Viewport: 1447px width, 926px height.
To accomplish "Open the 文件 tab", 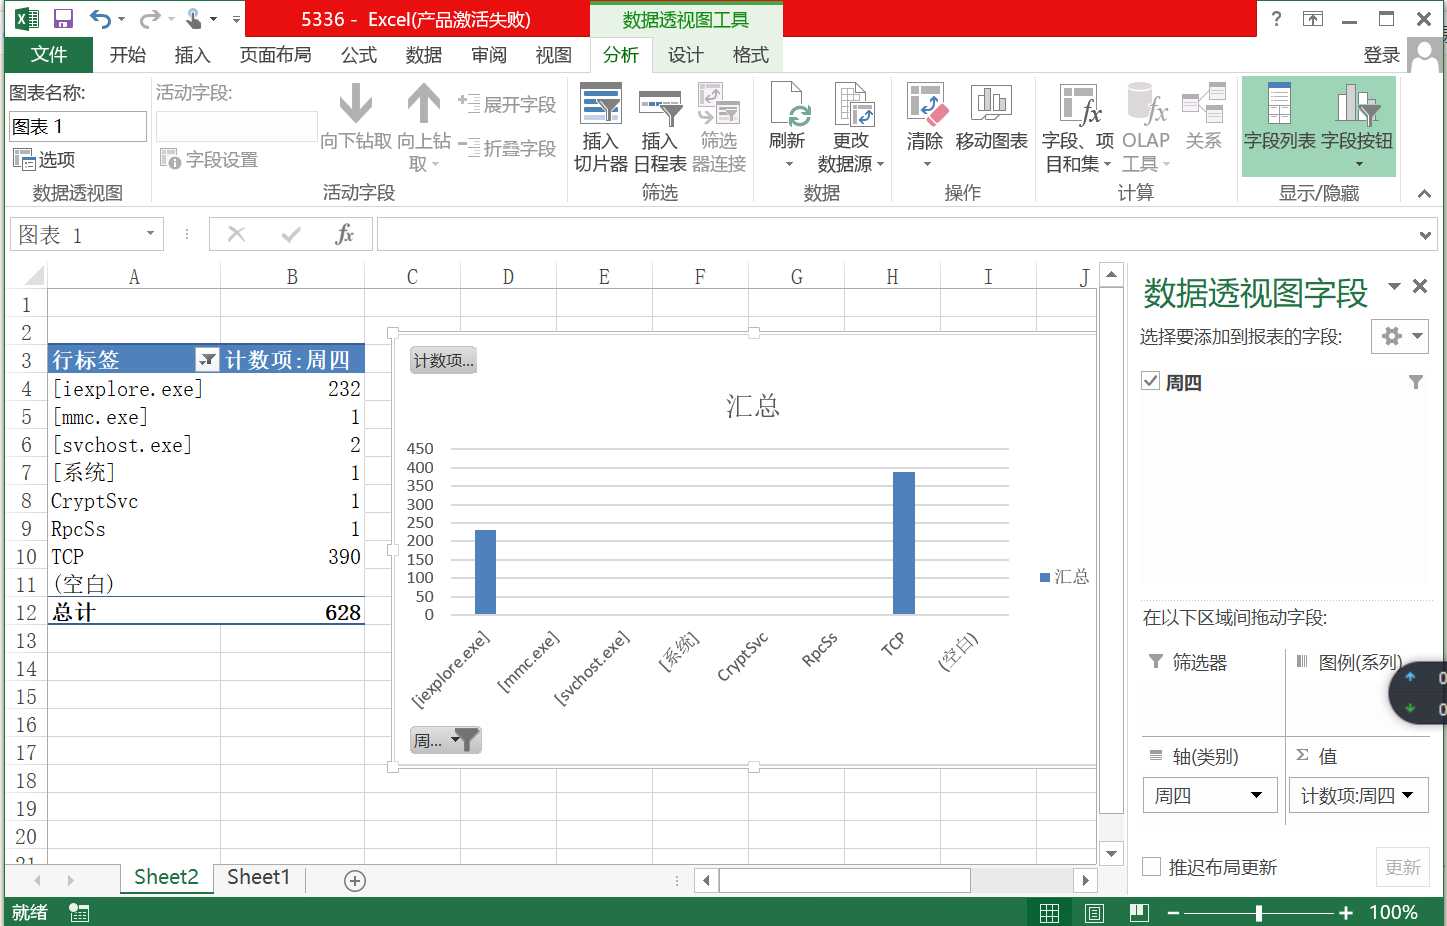I will tap(49, 55).
